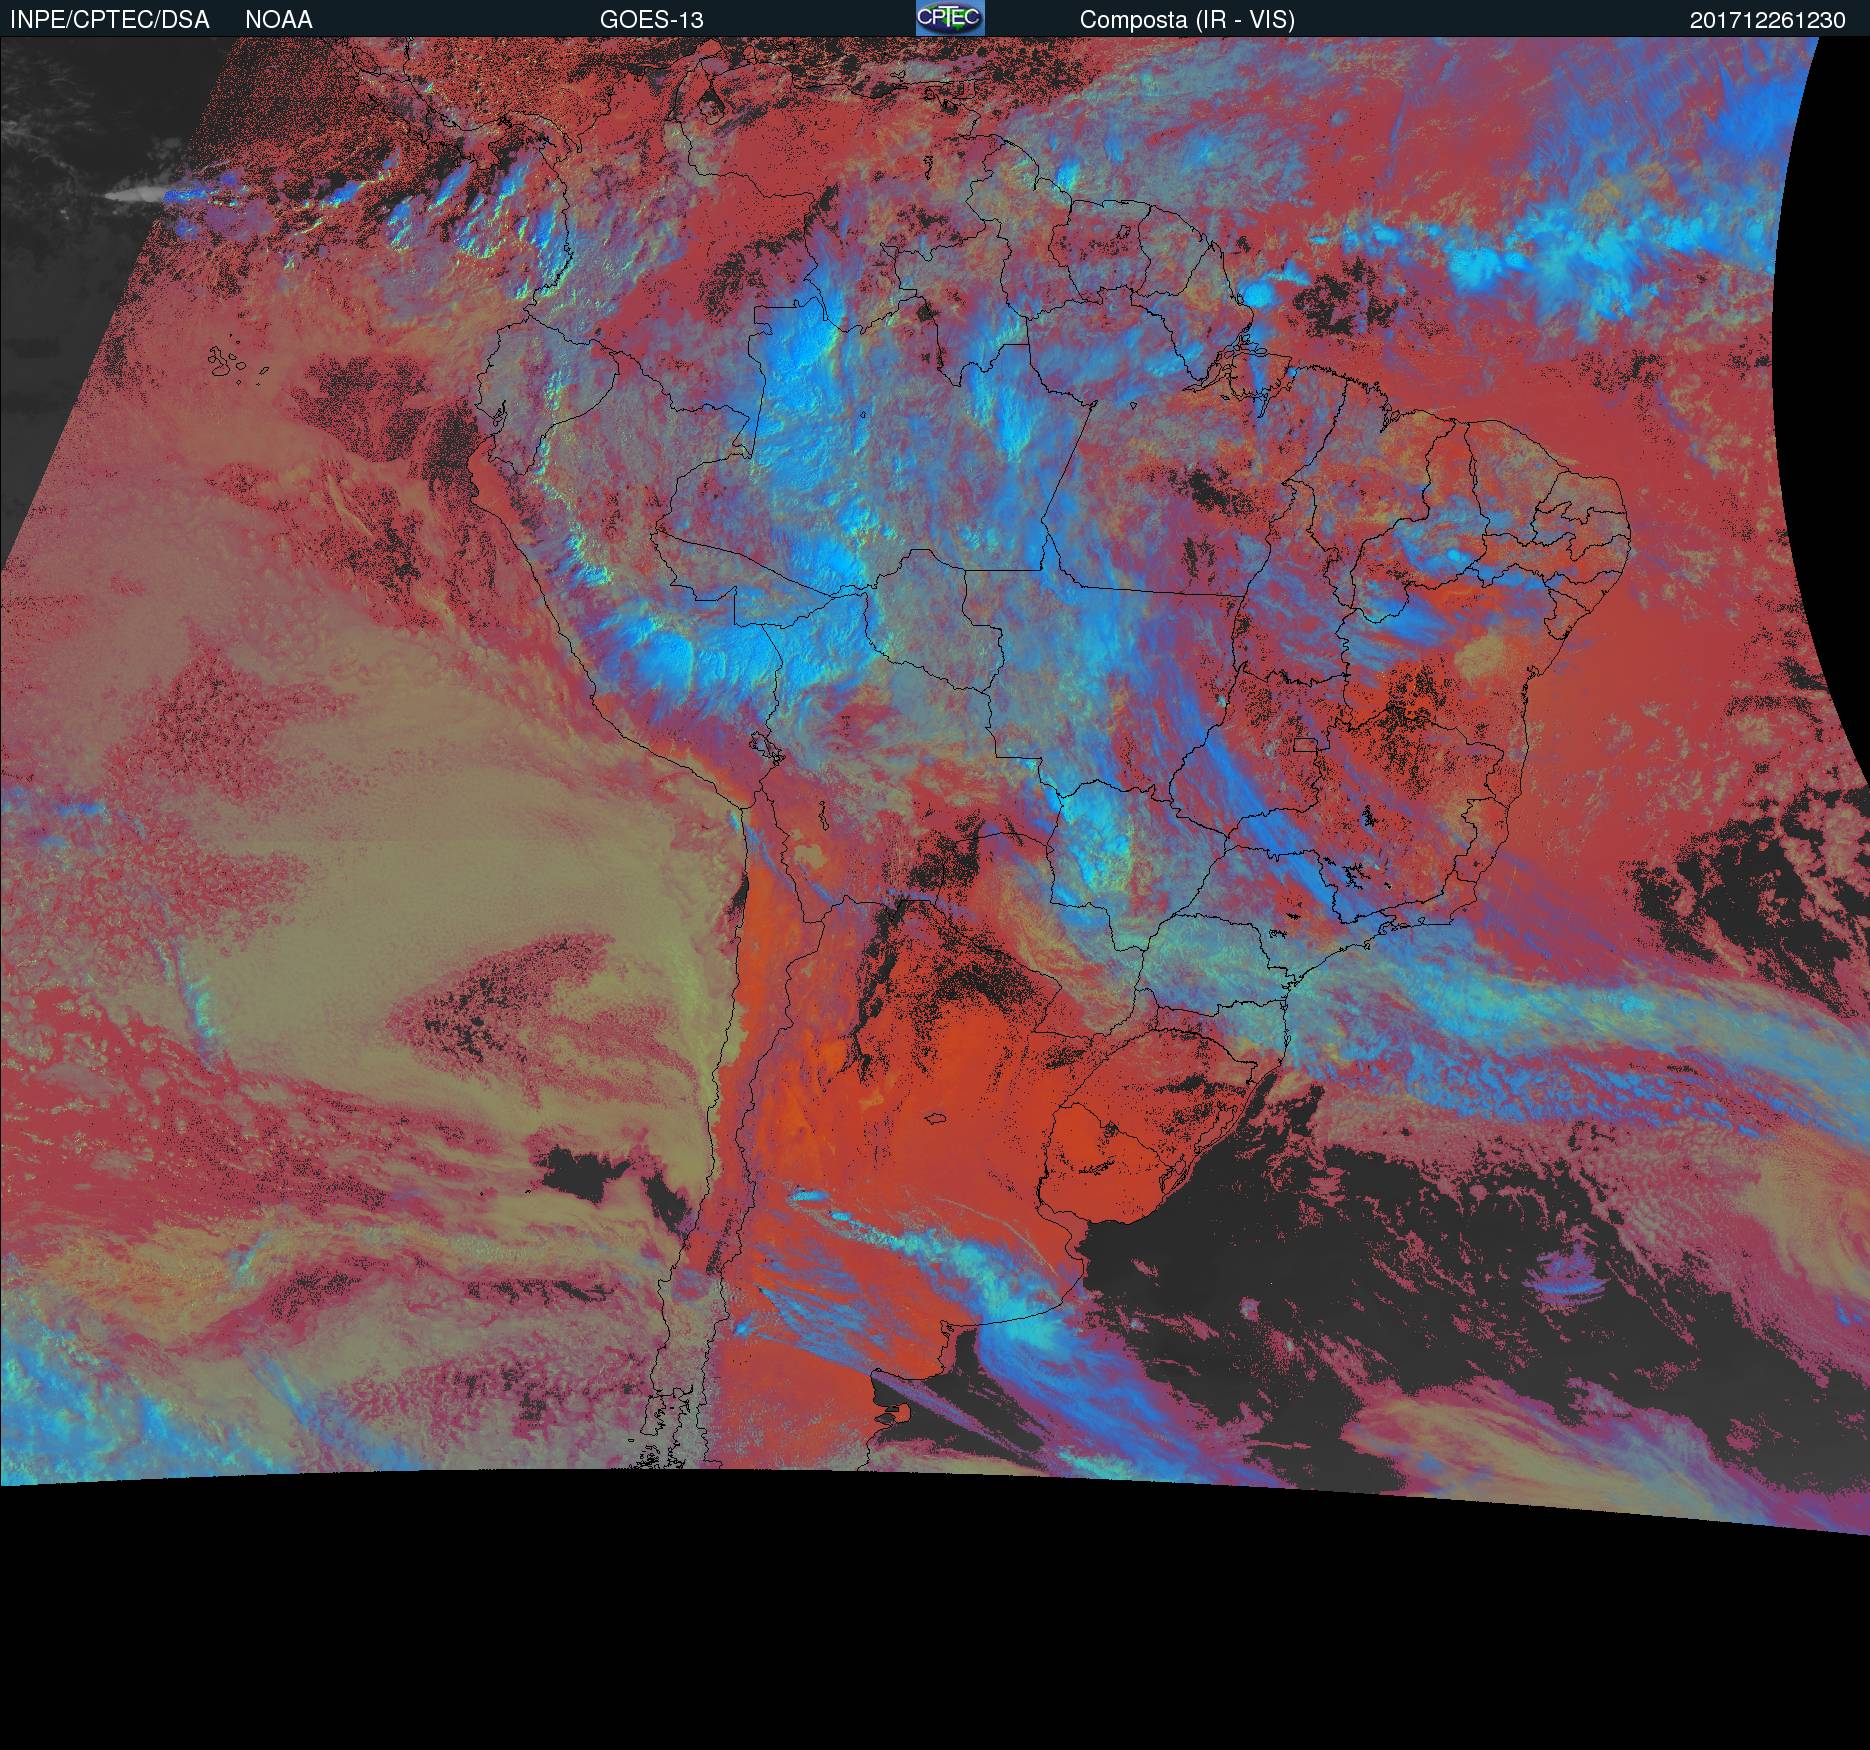This screenshot has height=1750, width=1870.
Task: Click the Composta (IR - VIS) title
Action: pyautogui.click(x=1187, y=20)
